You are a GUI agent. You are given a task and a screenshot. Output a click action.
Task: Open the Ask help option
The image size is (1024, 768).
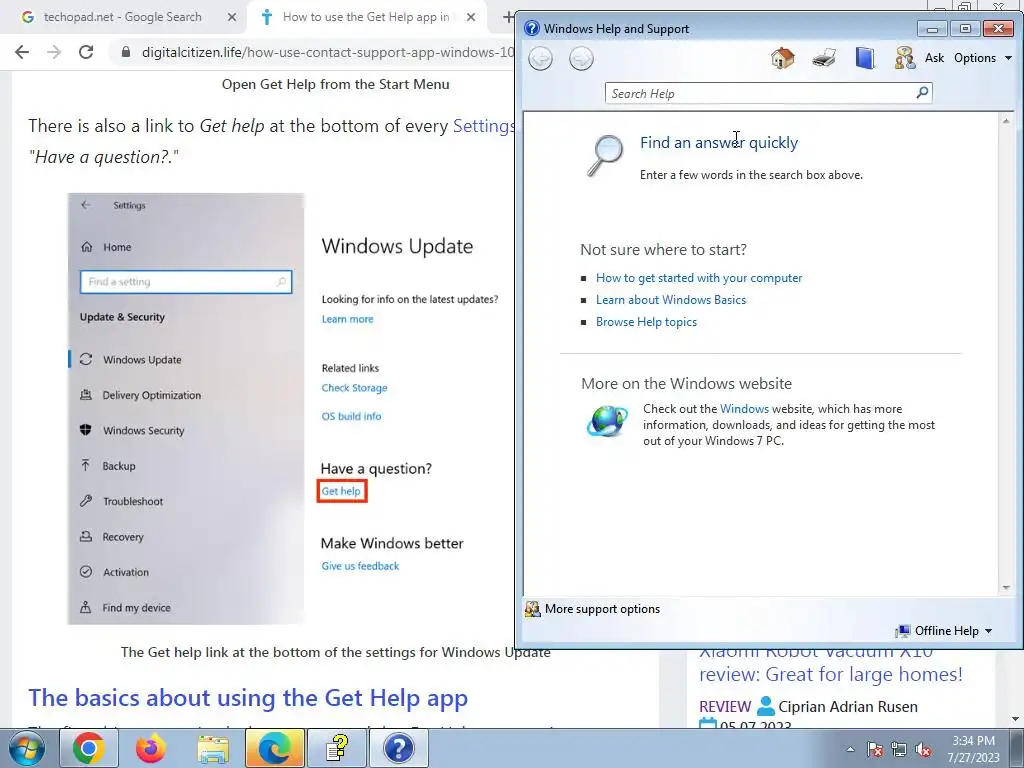(934, 58)
